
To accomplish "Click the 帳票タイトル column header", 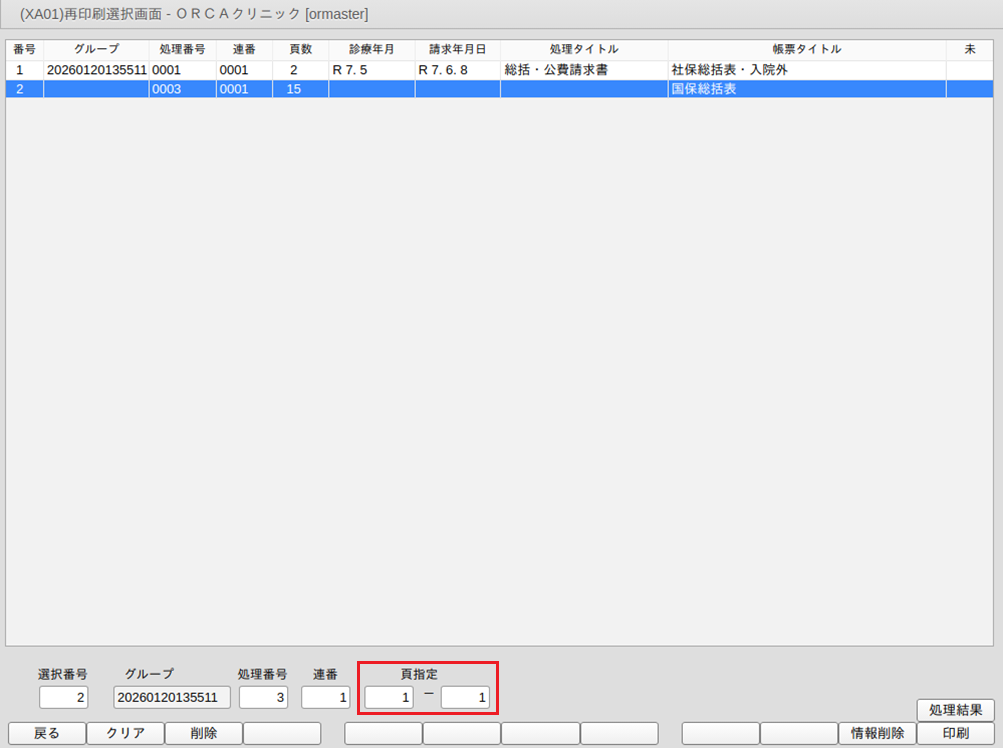I will pos(806,49).
